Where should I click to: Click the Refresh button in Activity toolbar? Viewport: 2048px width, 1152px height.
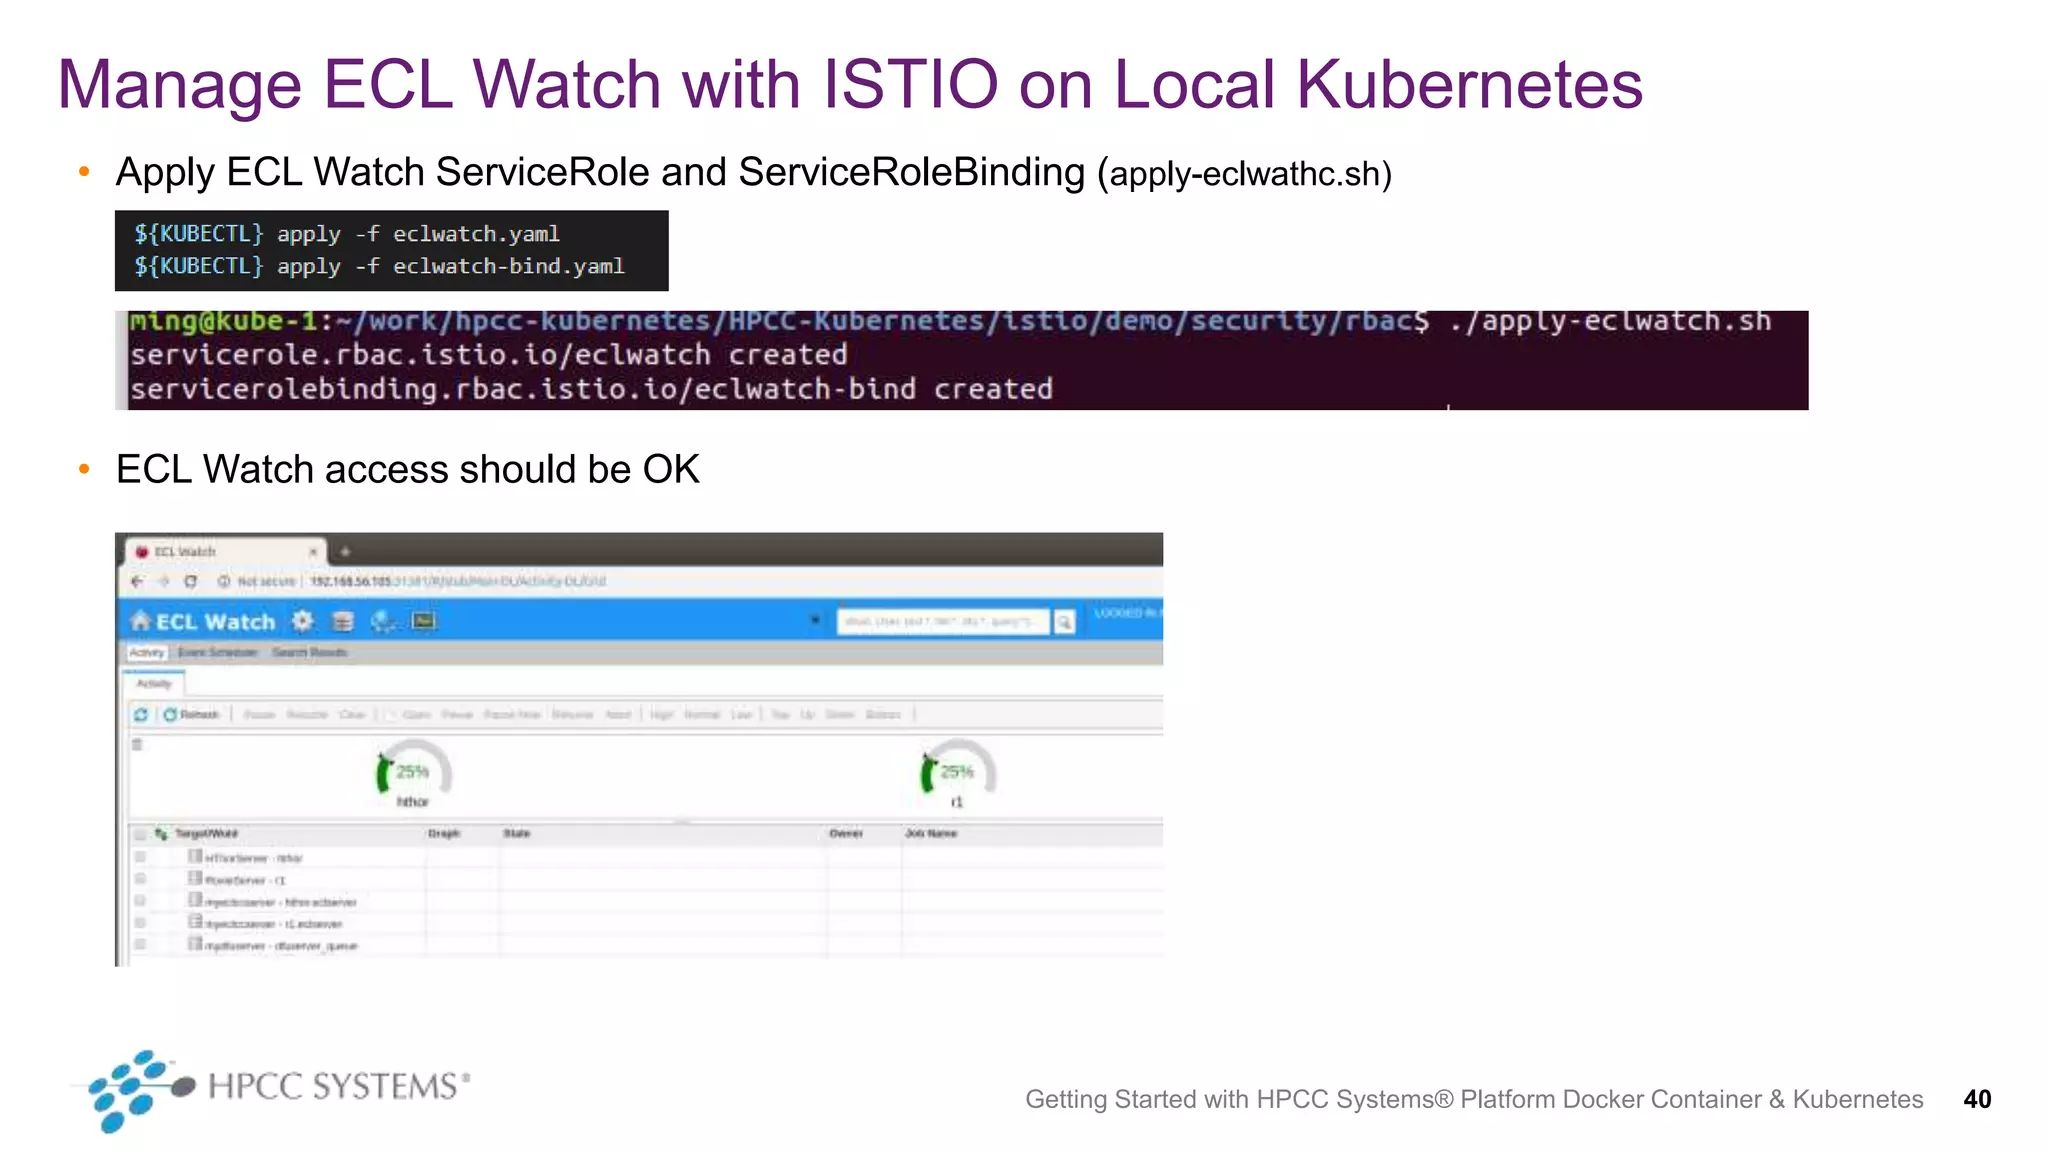[191, 714]
